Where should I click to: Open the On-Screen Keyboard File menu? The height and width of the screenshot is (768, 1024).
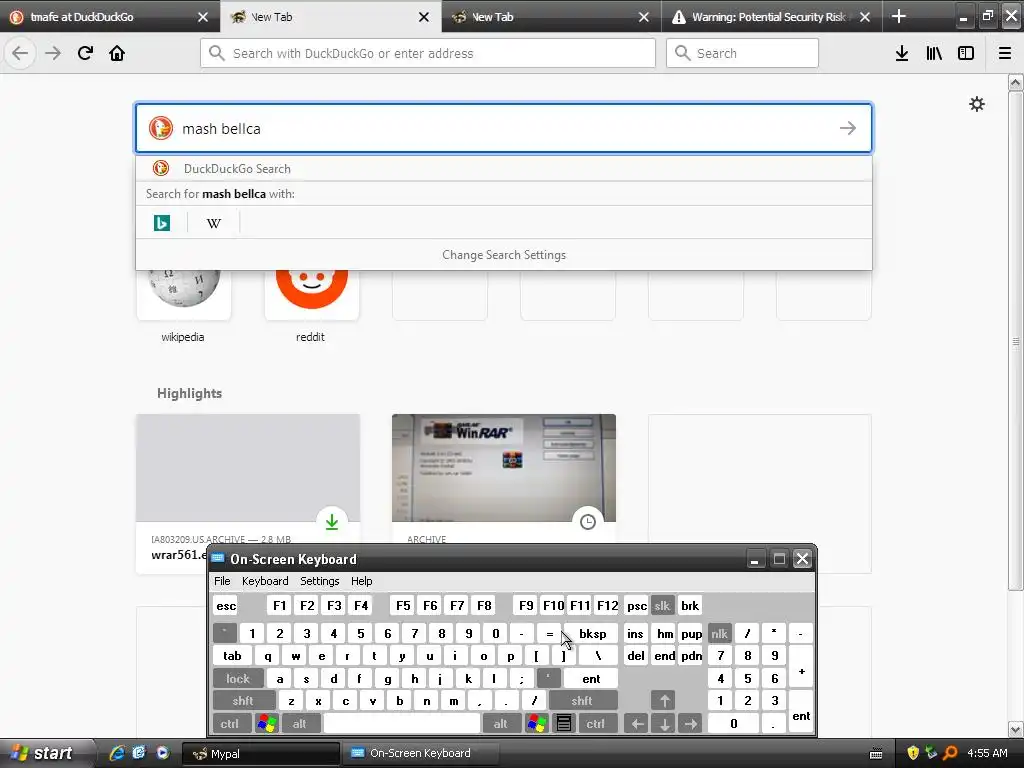point(222,581)
